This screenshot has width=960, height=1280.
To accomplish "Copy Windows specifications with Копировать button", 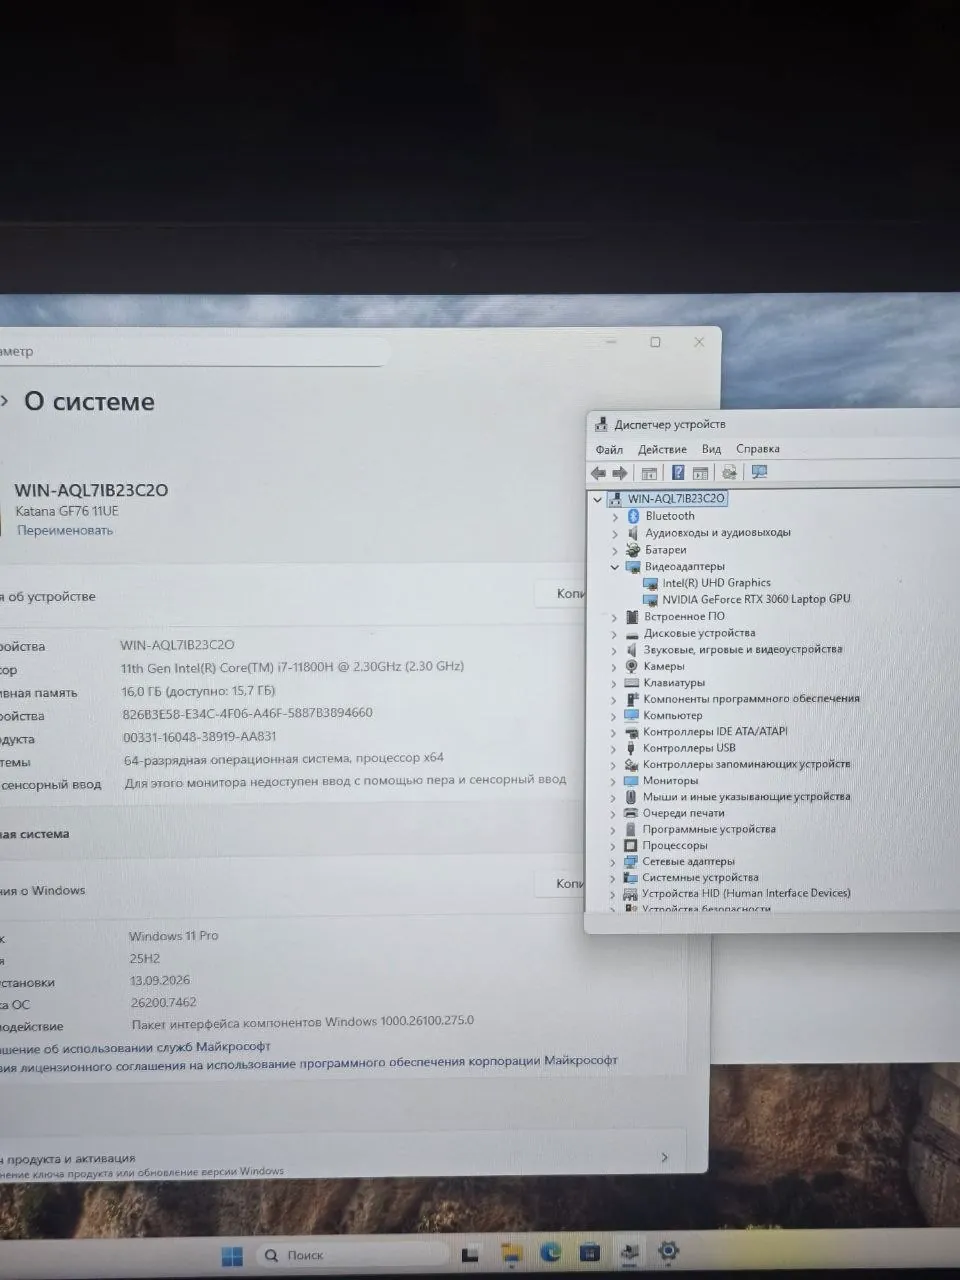I will [562, 884].
